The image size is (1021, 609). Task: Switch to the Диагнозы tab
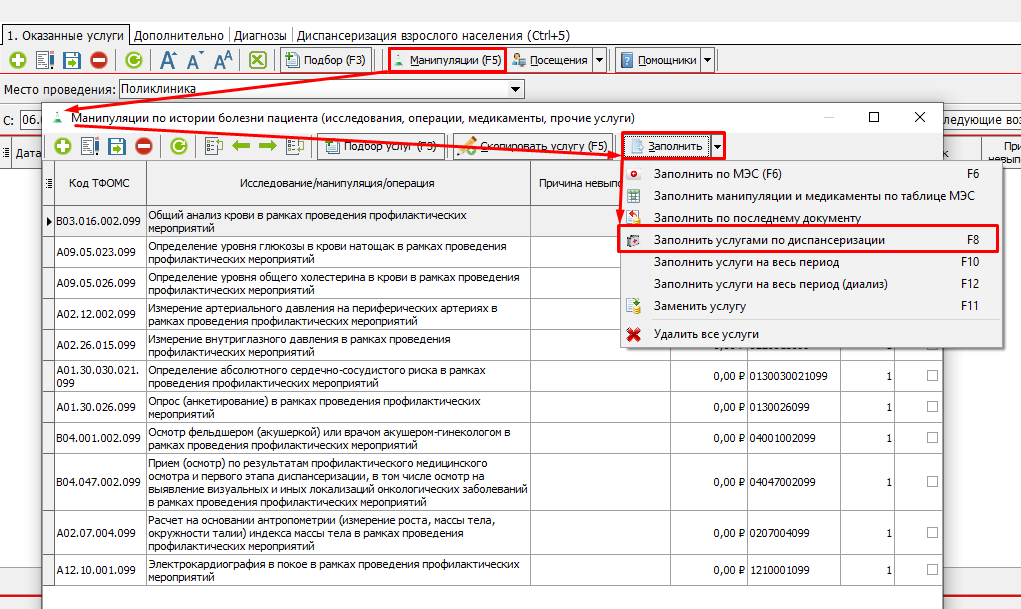click(261, 35)
